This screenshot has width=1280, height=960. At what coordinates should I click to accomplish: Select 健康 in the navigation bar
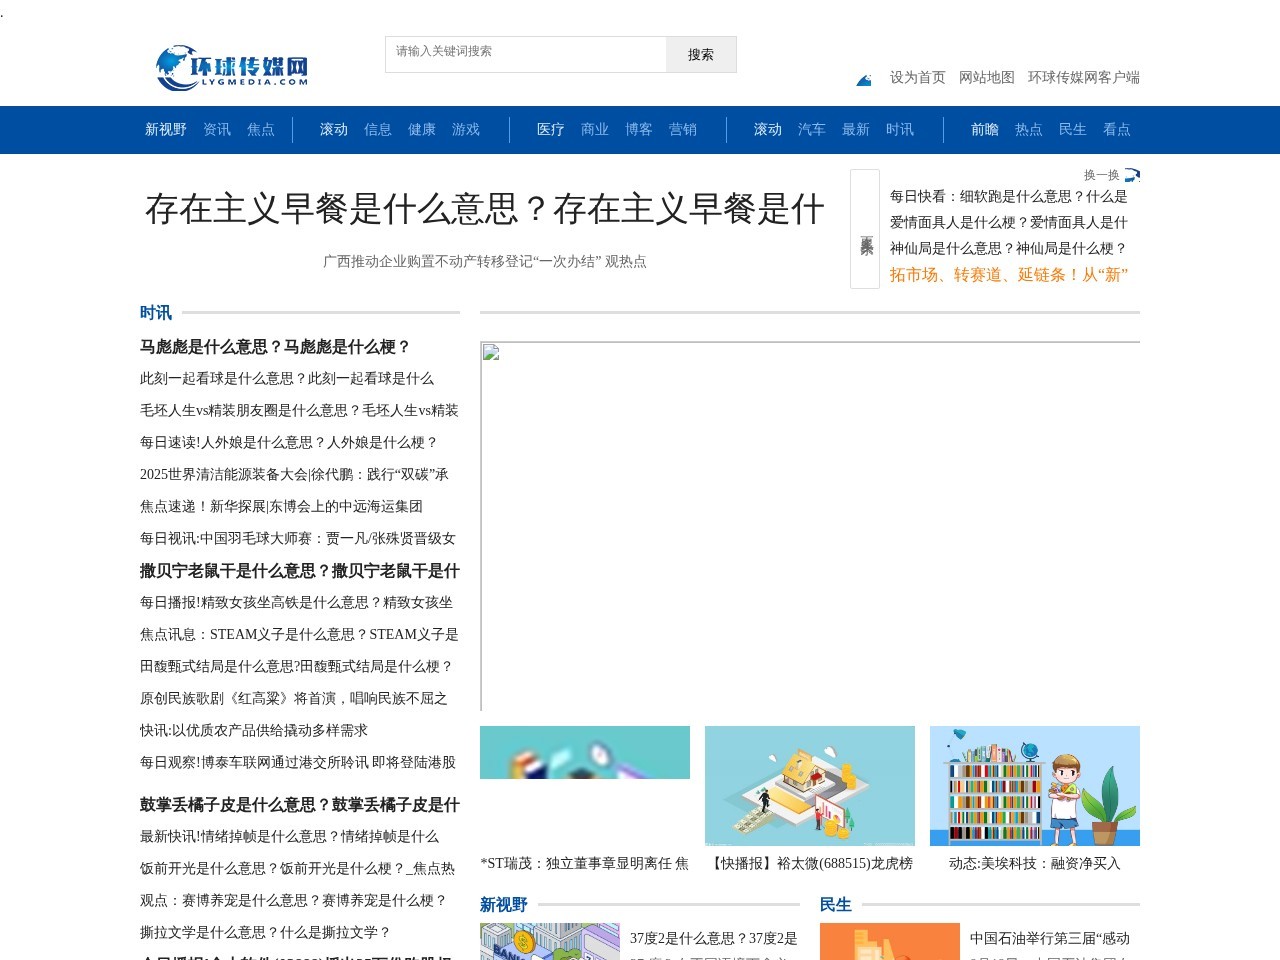tap(422, 129)
